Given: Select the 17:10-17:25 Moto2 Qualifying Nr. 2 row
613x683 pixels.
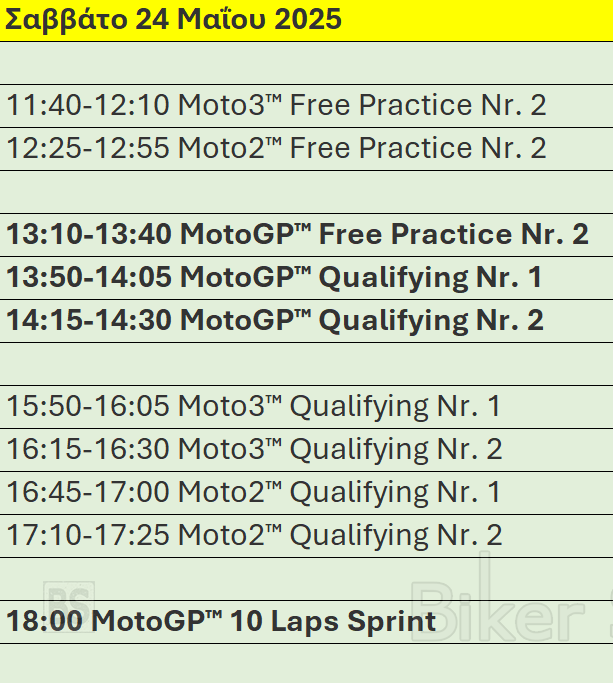Looking at the screenshot, I should [x=306, y=536].
